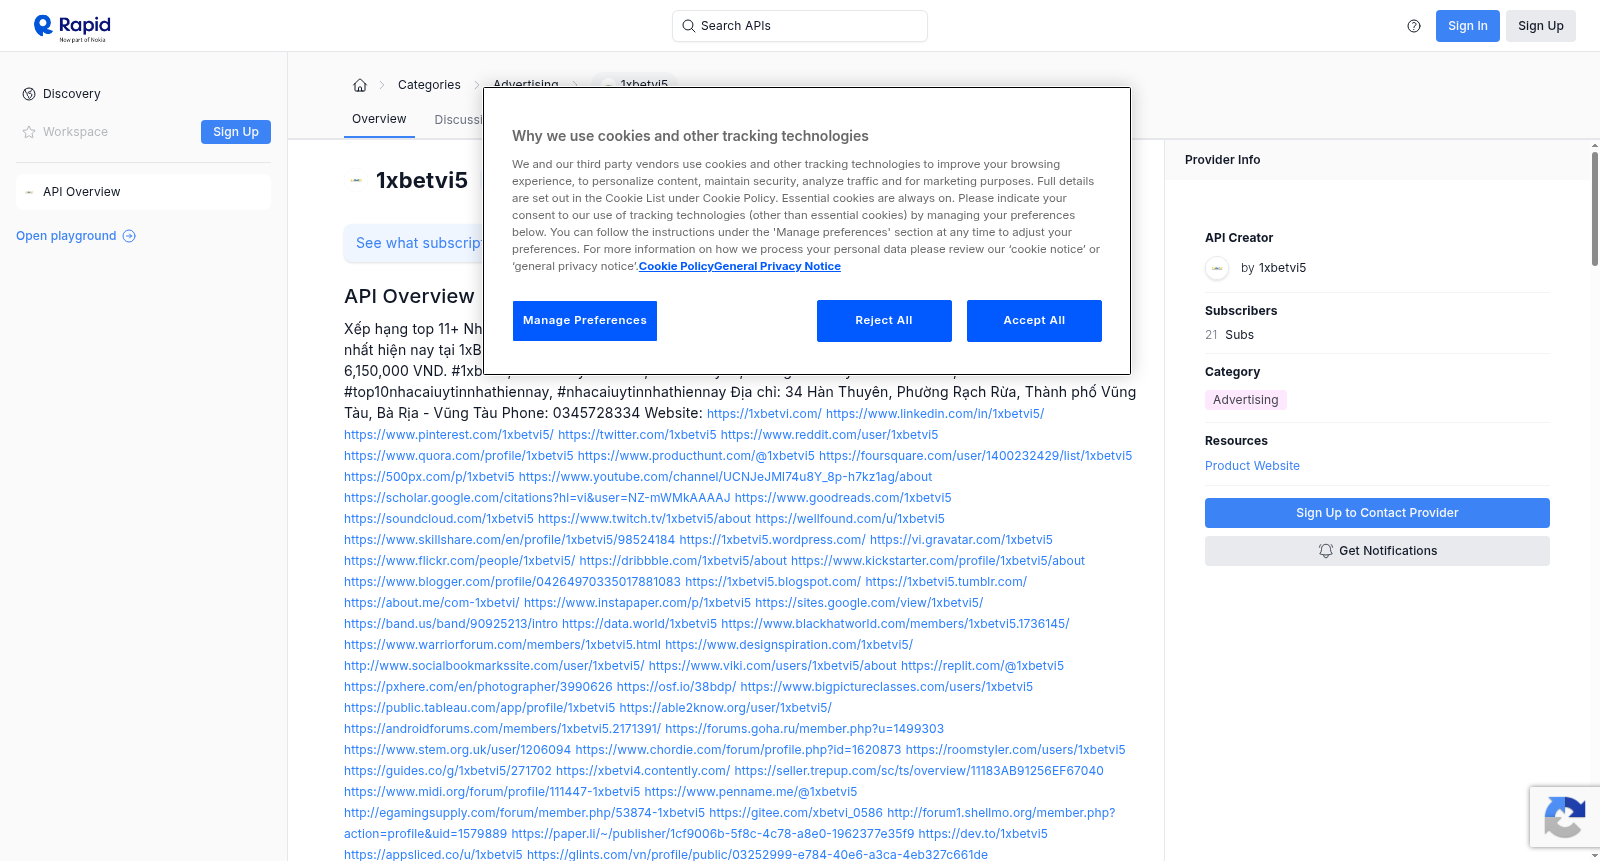Open the Foursquare list link

click(x=976, y=456)
